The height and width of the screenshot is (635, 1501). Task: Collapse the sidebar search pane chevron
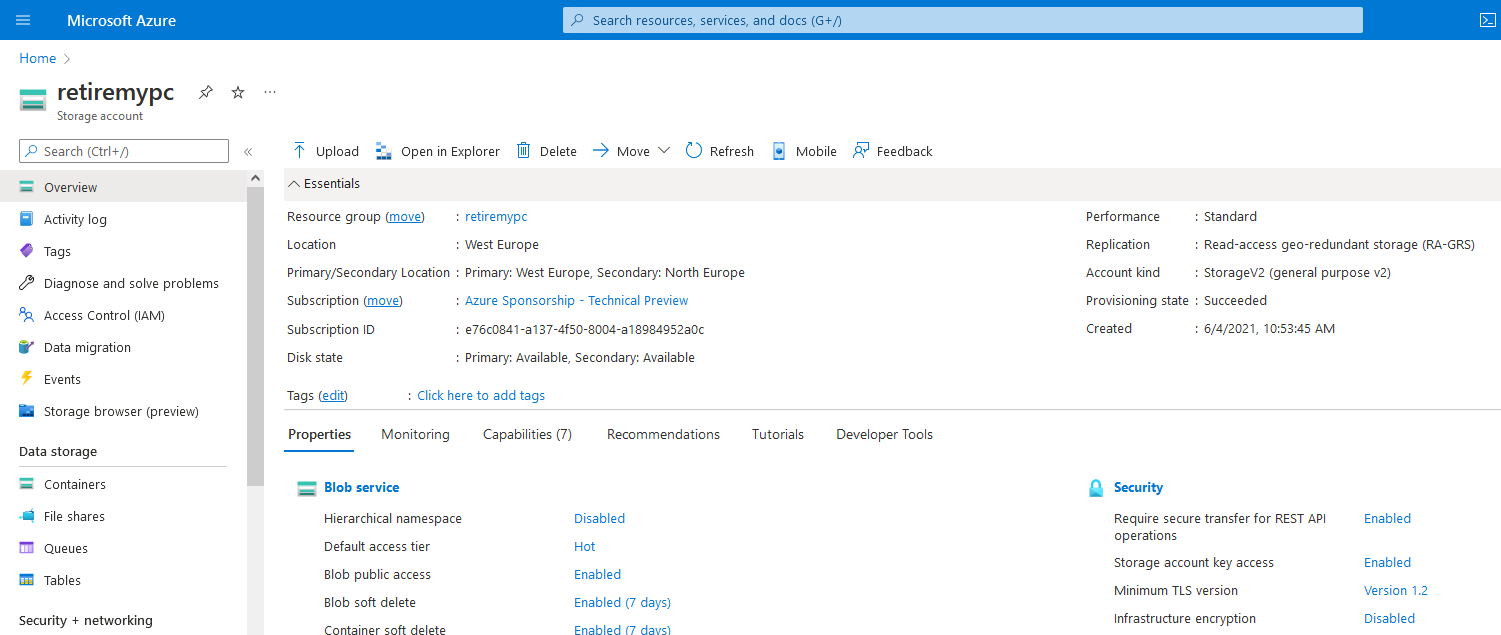coord(248,151)
